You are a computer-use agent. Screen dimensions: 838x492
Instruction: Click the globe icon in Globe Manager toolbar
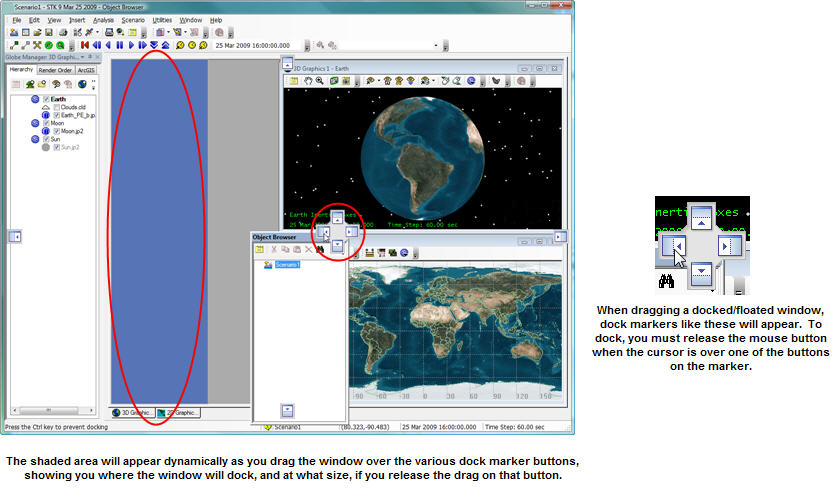(82, 84)
